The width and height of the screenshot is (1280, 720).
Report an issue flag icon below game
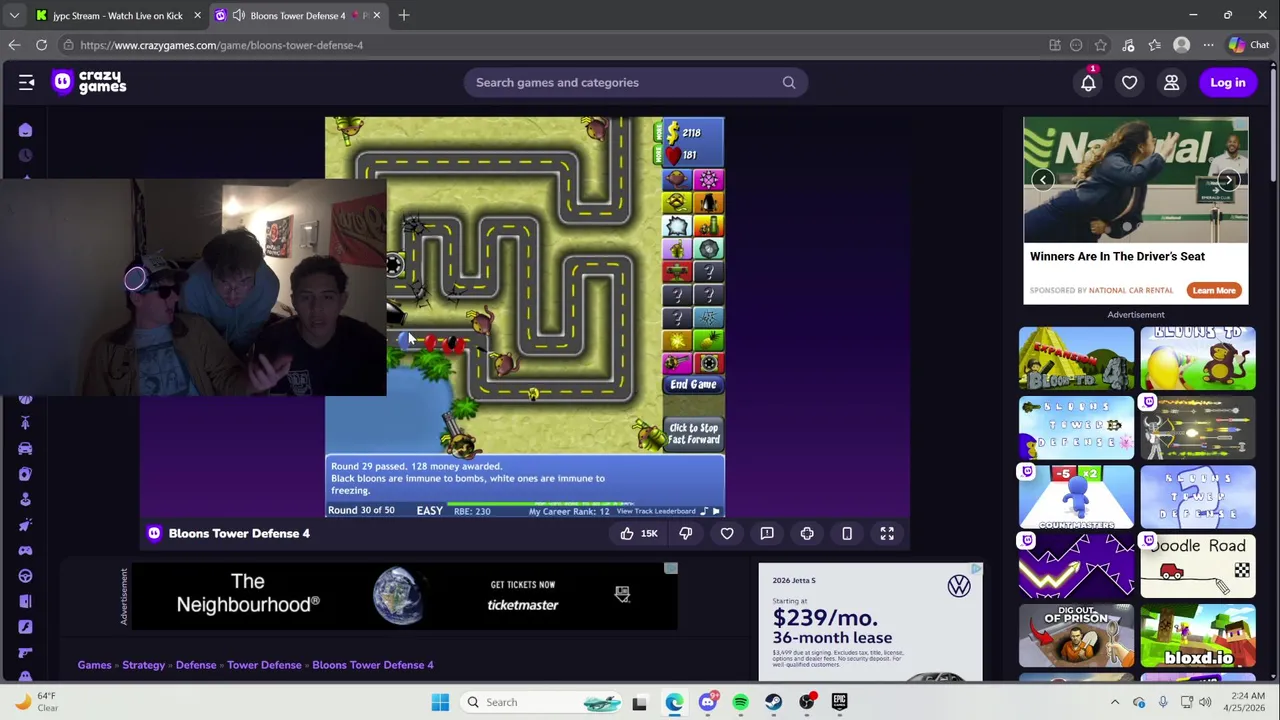pyautogui.click(x=767, y=534)
